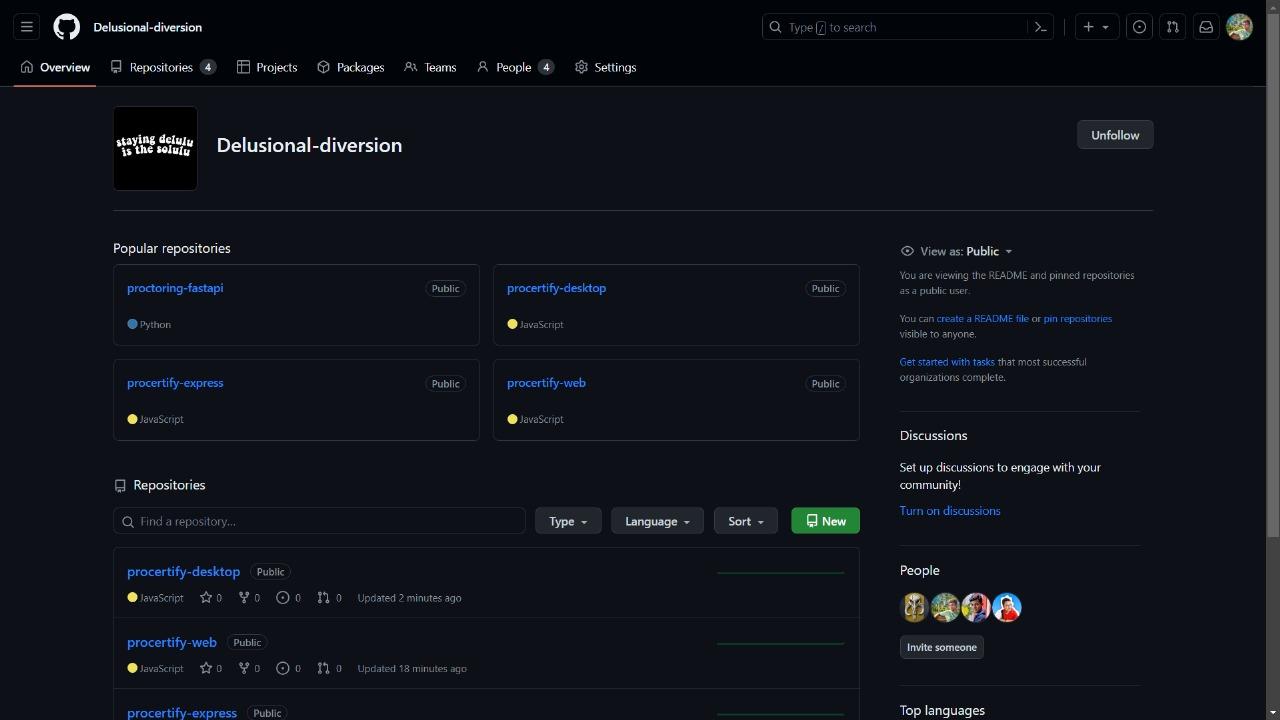Click the pin repositories link

(x=1077, y=319)
